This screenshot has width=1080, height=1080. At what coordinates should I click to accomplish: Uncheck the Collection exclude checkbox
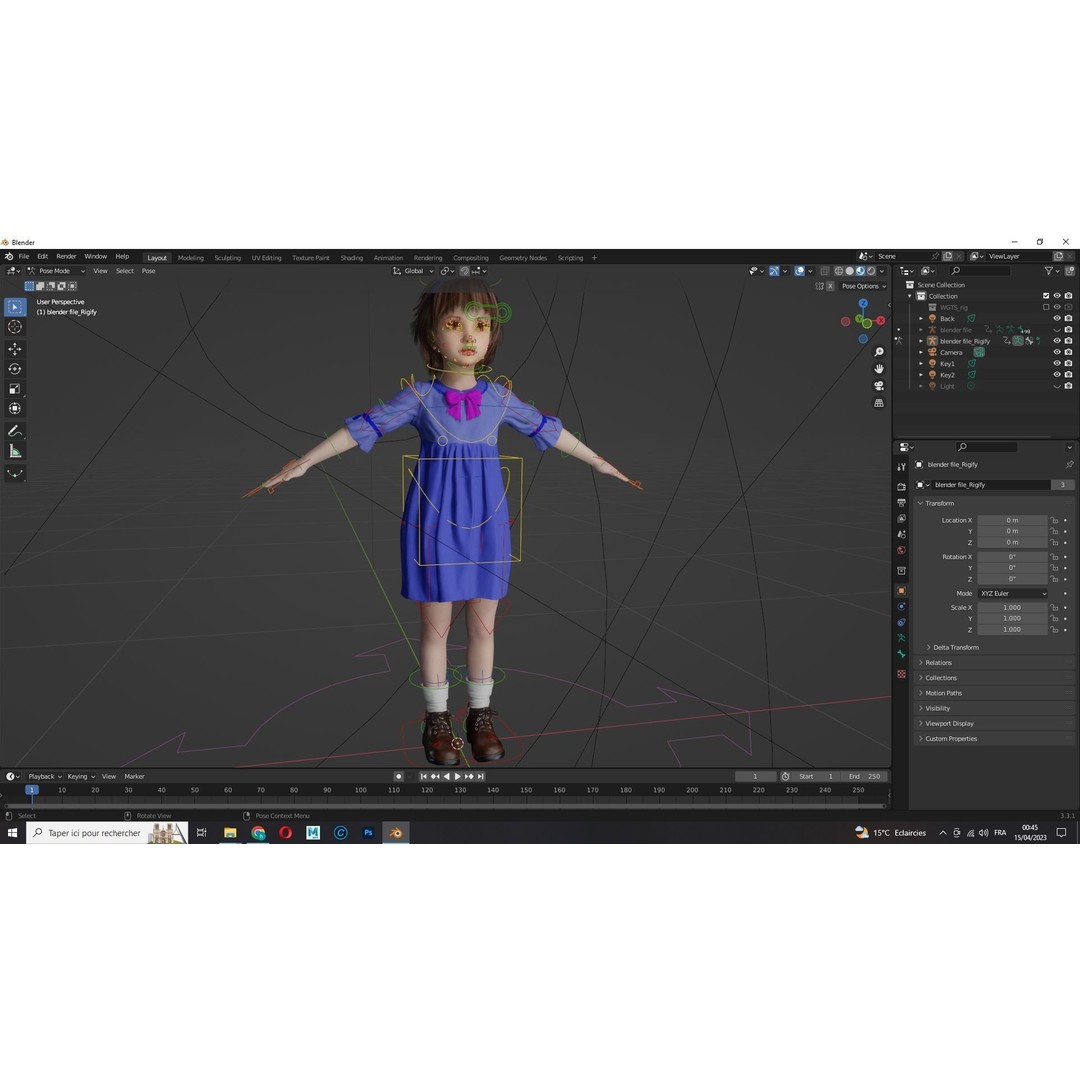click(x=1046, y=296)
